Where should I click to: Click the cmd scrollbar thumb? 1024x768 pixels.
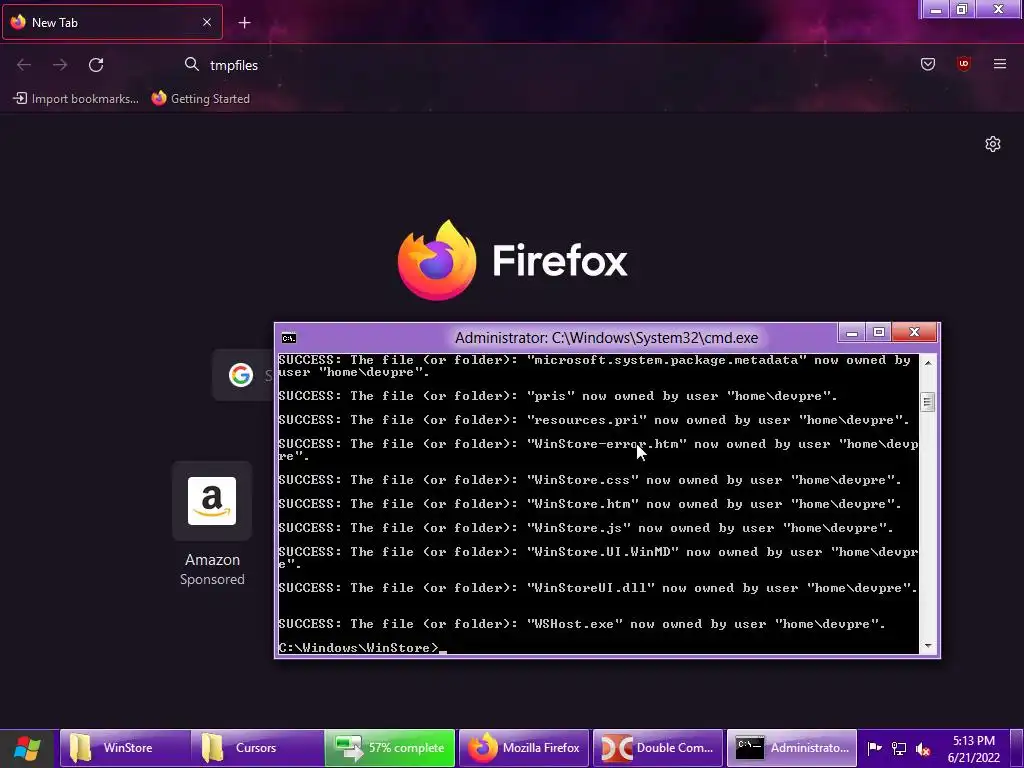927,402
